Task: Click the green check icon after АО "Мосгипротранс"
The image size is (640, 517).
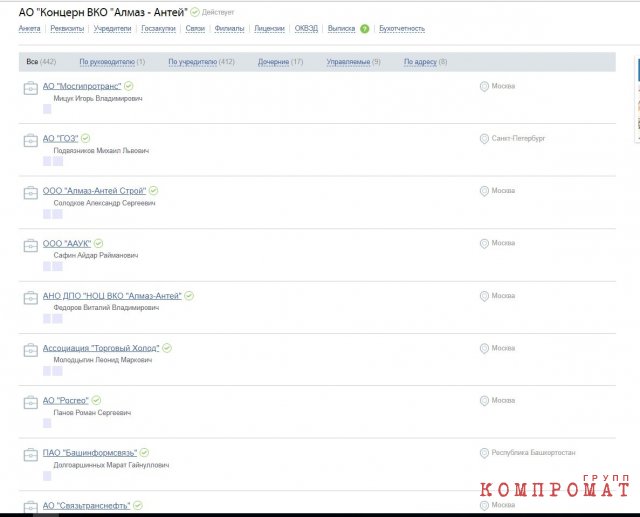Action: (x=129, y=86)
